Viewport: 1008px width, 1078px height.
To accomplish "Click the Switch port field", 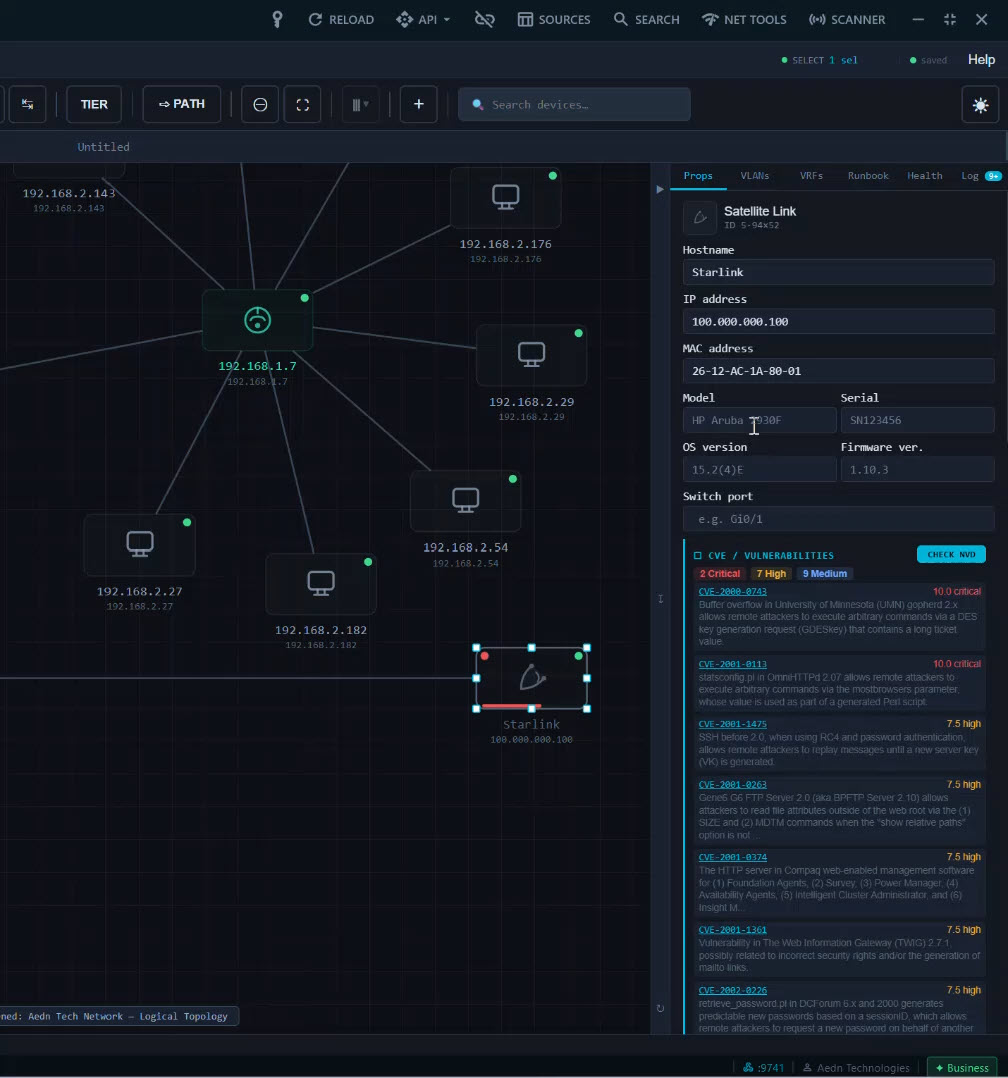I will pos(838,519).
